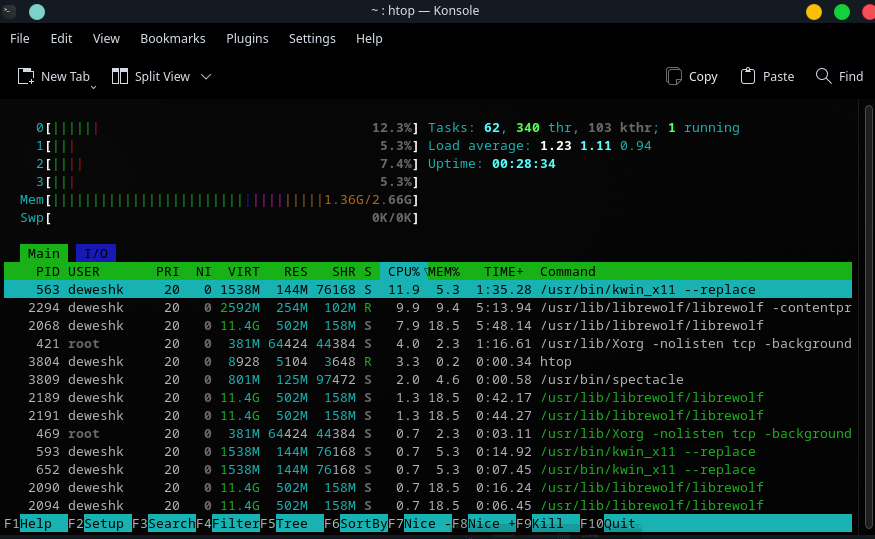The image size is (875, 539).
Task: Switch to the I/O tab in htop
Action: click(95, 253)
